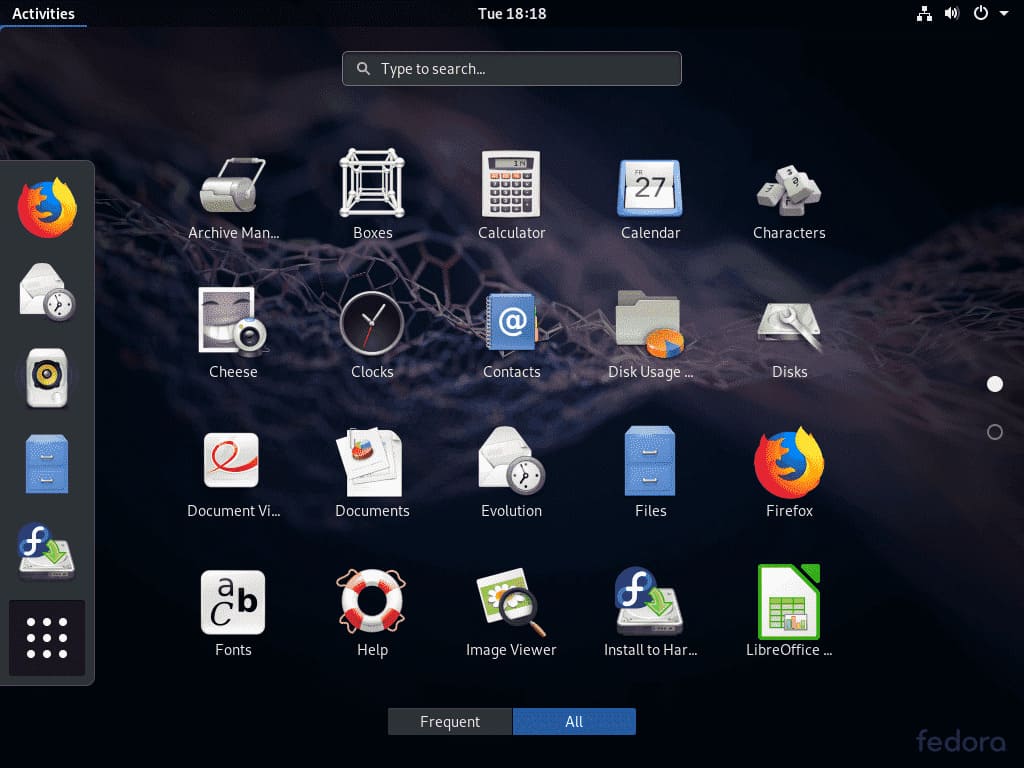
Task: Start the Disk Usage Analyzer
Action: point(650,324)
